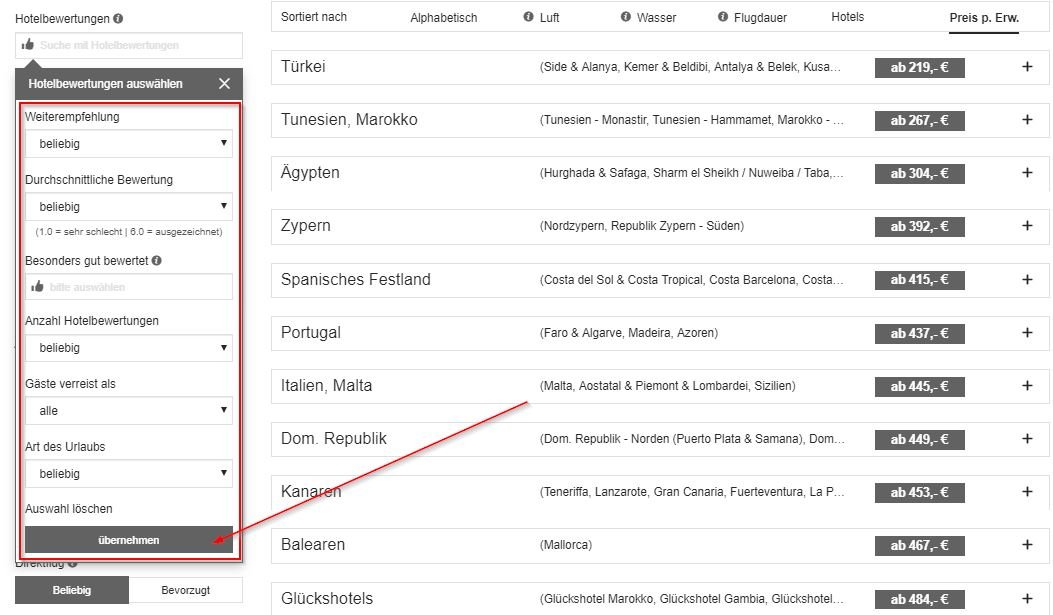Open the Gäste verreist als dropdown

coord(128,411)
